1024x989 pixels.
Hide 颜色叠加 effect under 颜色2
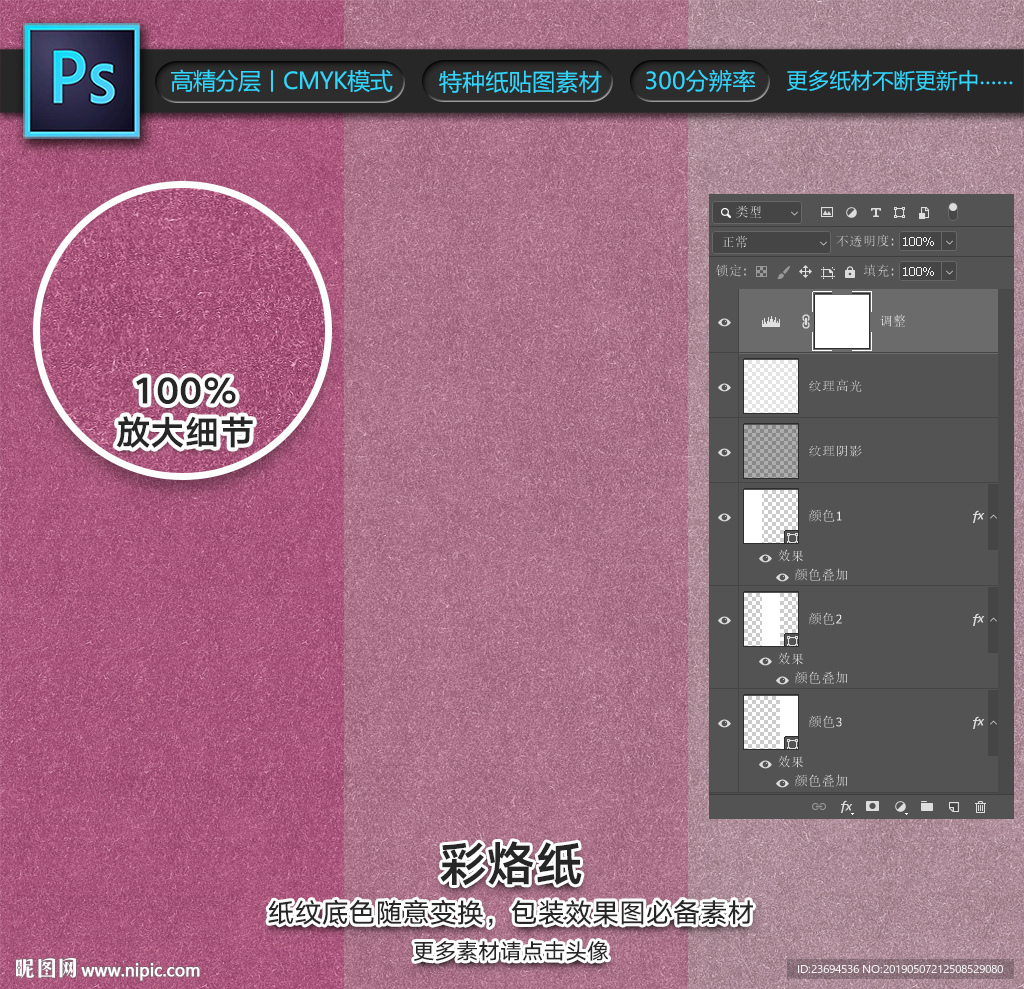click(782, 680)
